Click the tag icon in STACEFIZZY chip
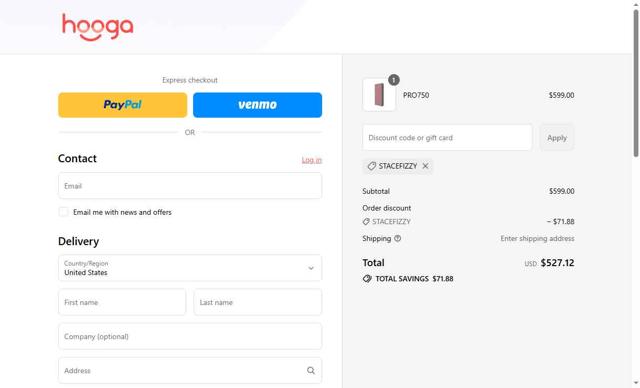Viewport: 640px width, 388px height. 371,166
